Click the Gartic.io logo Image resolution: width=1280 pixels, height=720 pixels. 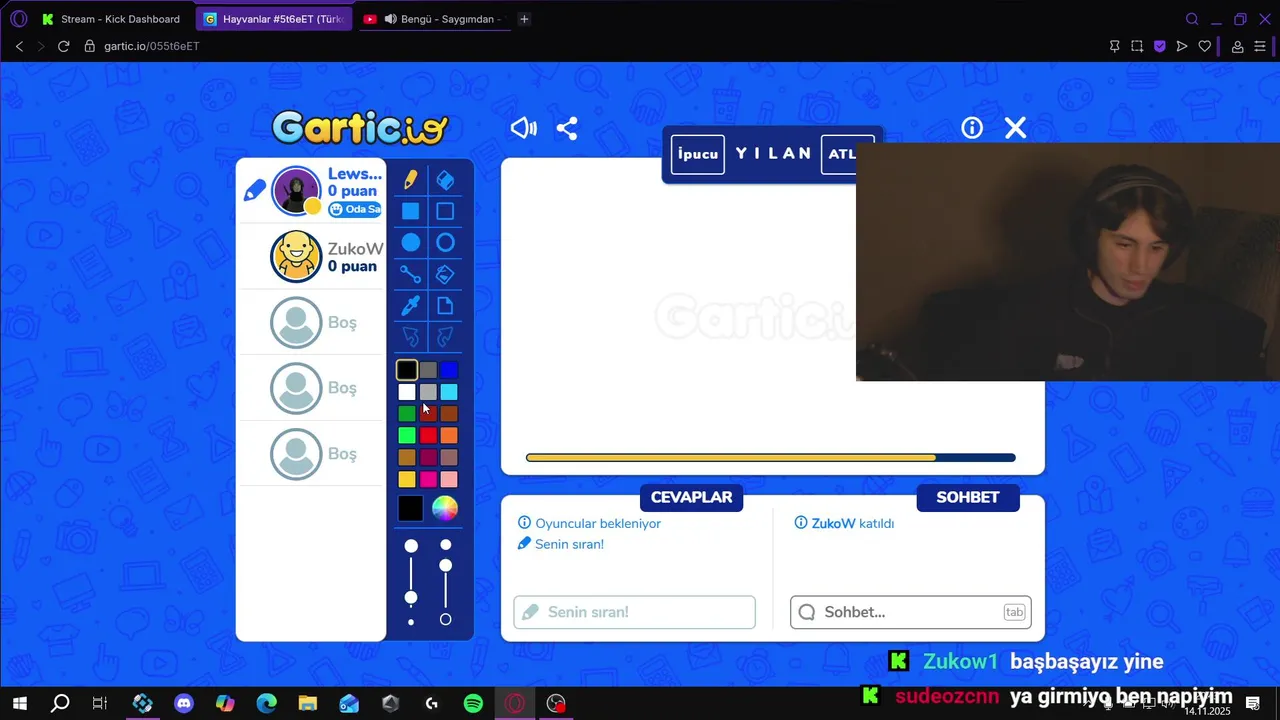360,128
